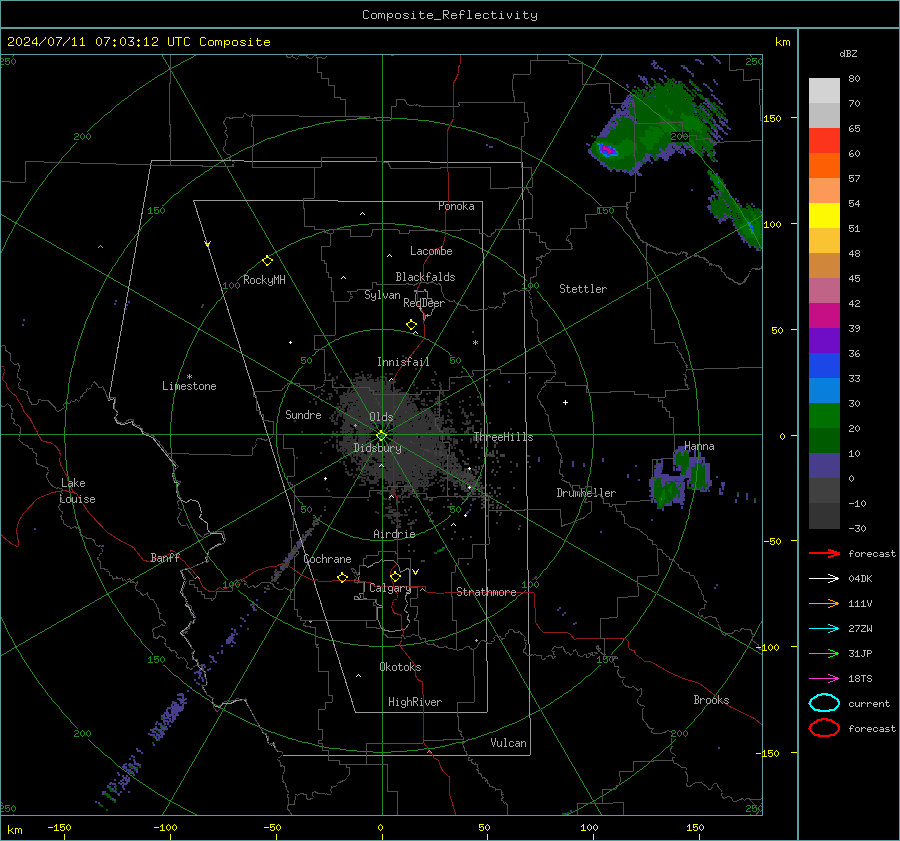Viewport: 900px width, 841px height.
Task: Click the Calgary city label
Action: click(x=390, y=588)
